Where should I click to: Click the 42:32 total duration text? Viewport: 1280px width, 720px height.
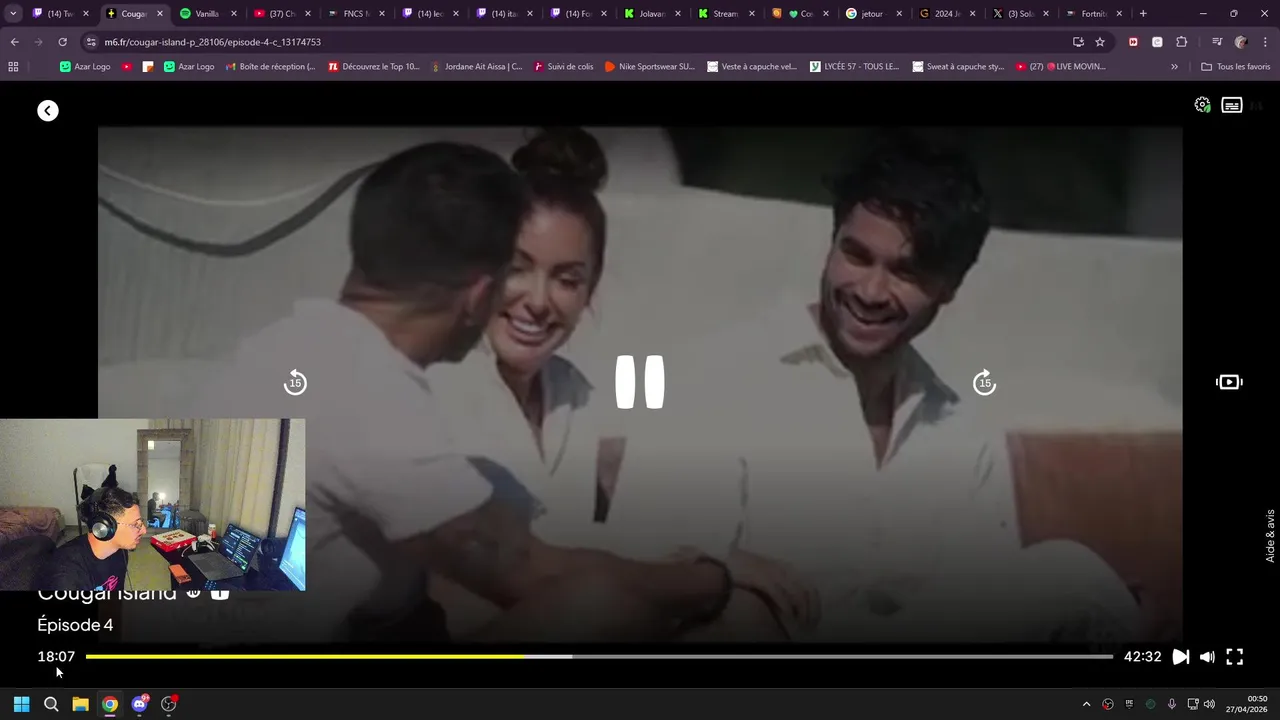(x=1142, y=657)
